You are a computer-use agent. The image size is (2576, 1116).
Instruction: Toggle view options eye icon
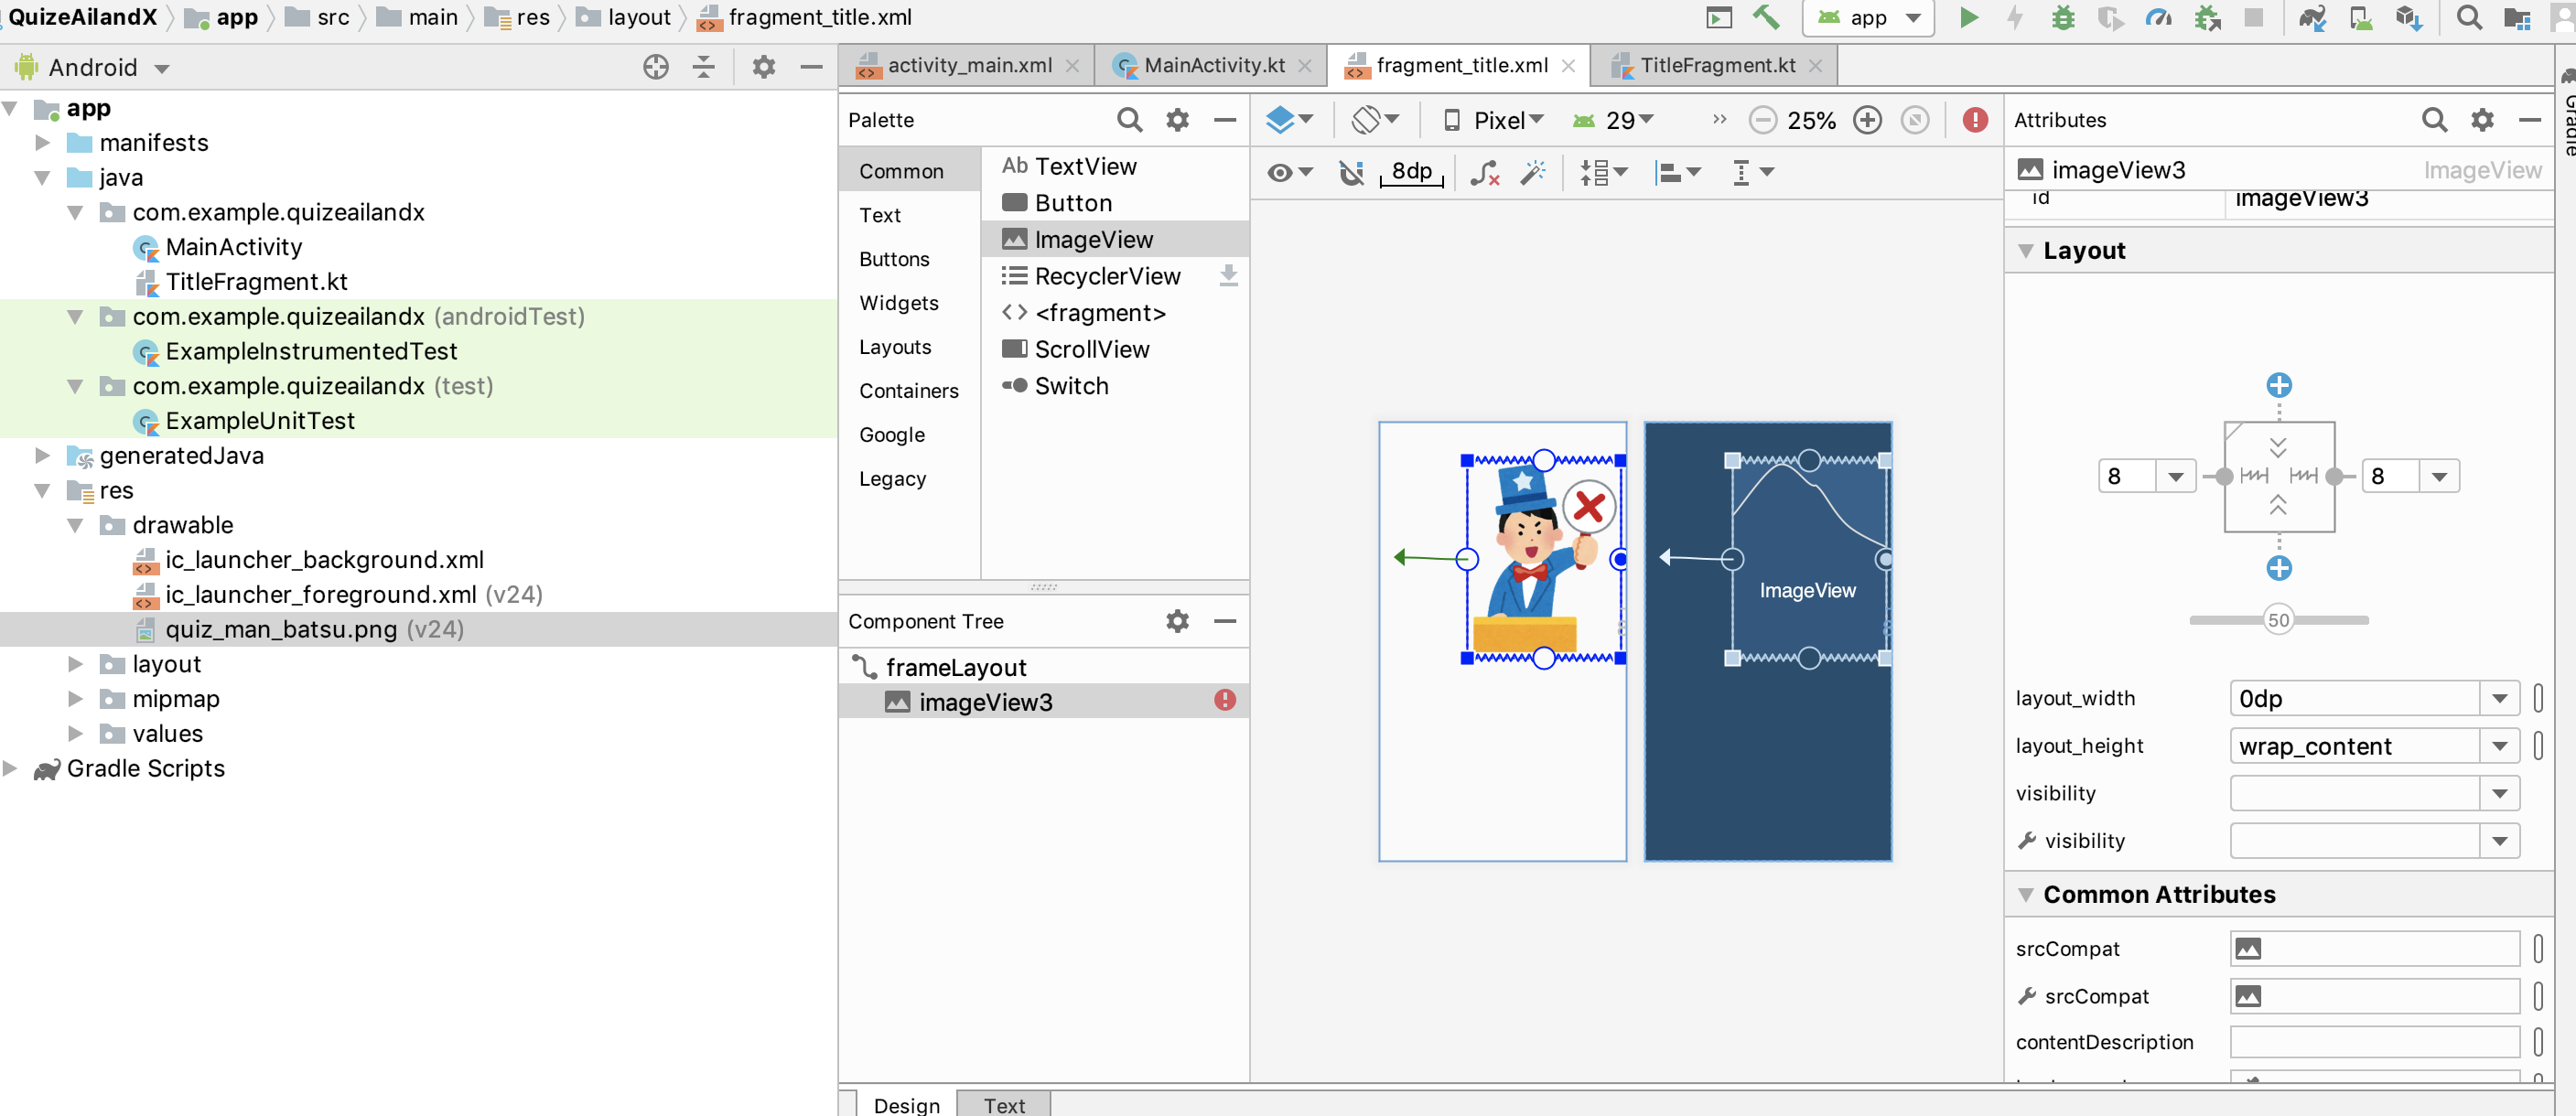click(1289, 173)
